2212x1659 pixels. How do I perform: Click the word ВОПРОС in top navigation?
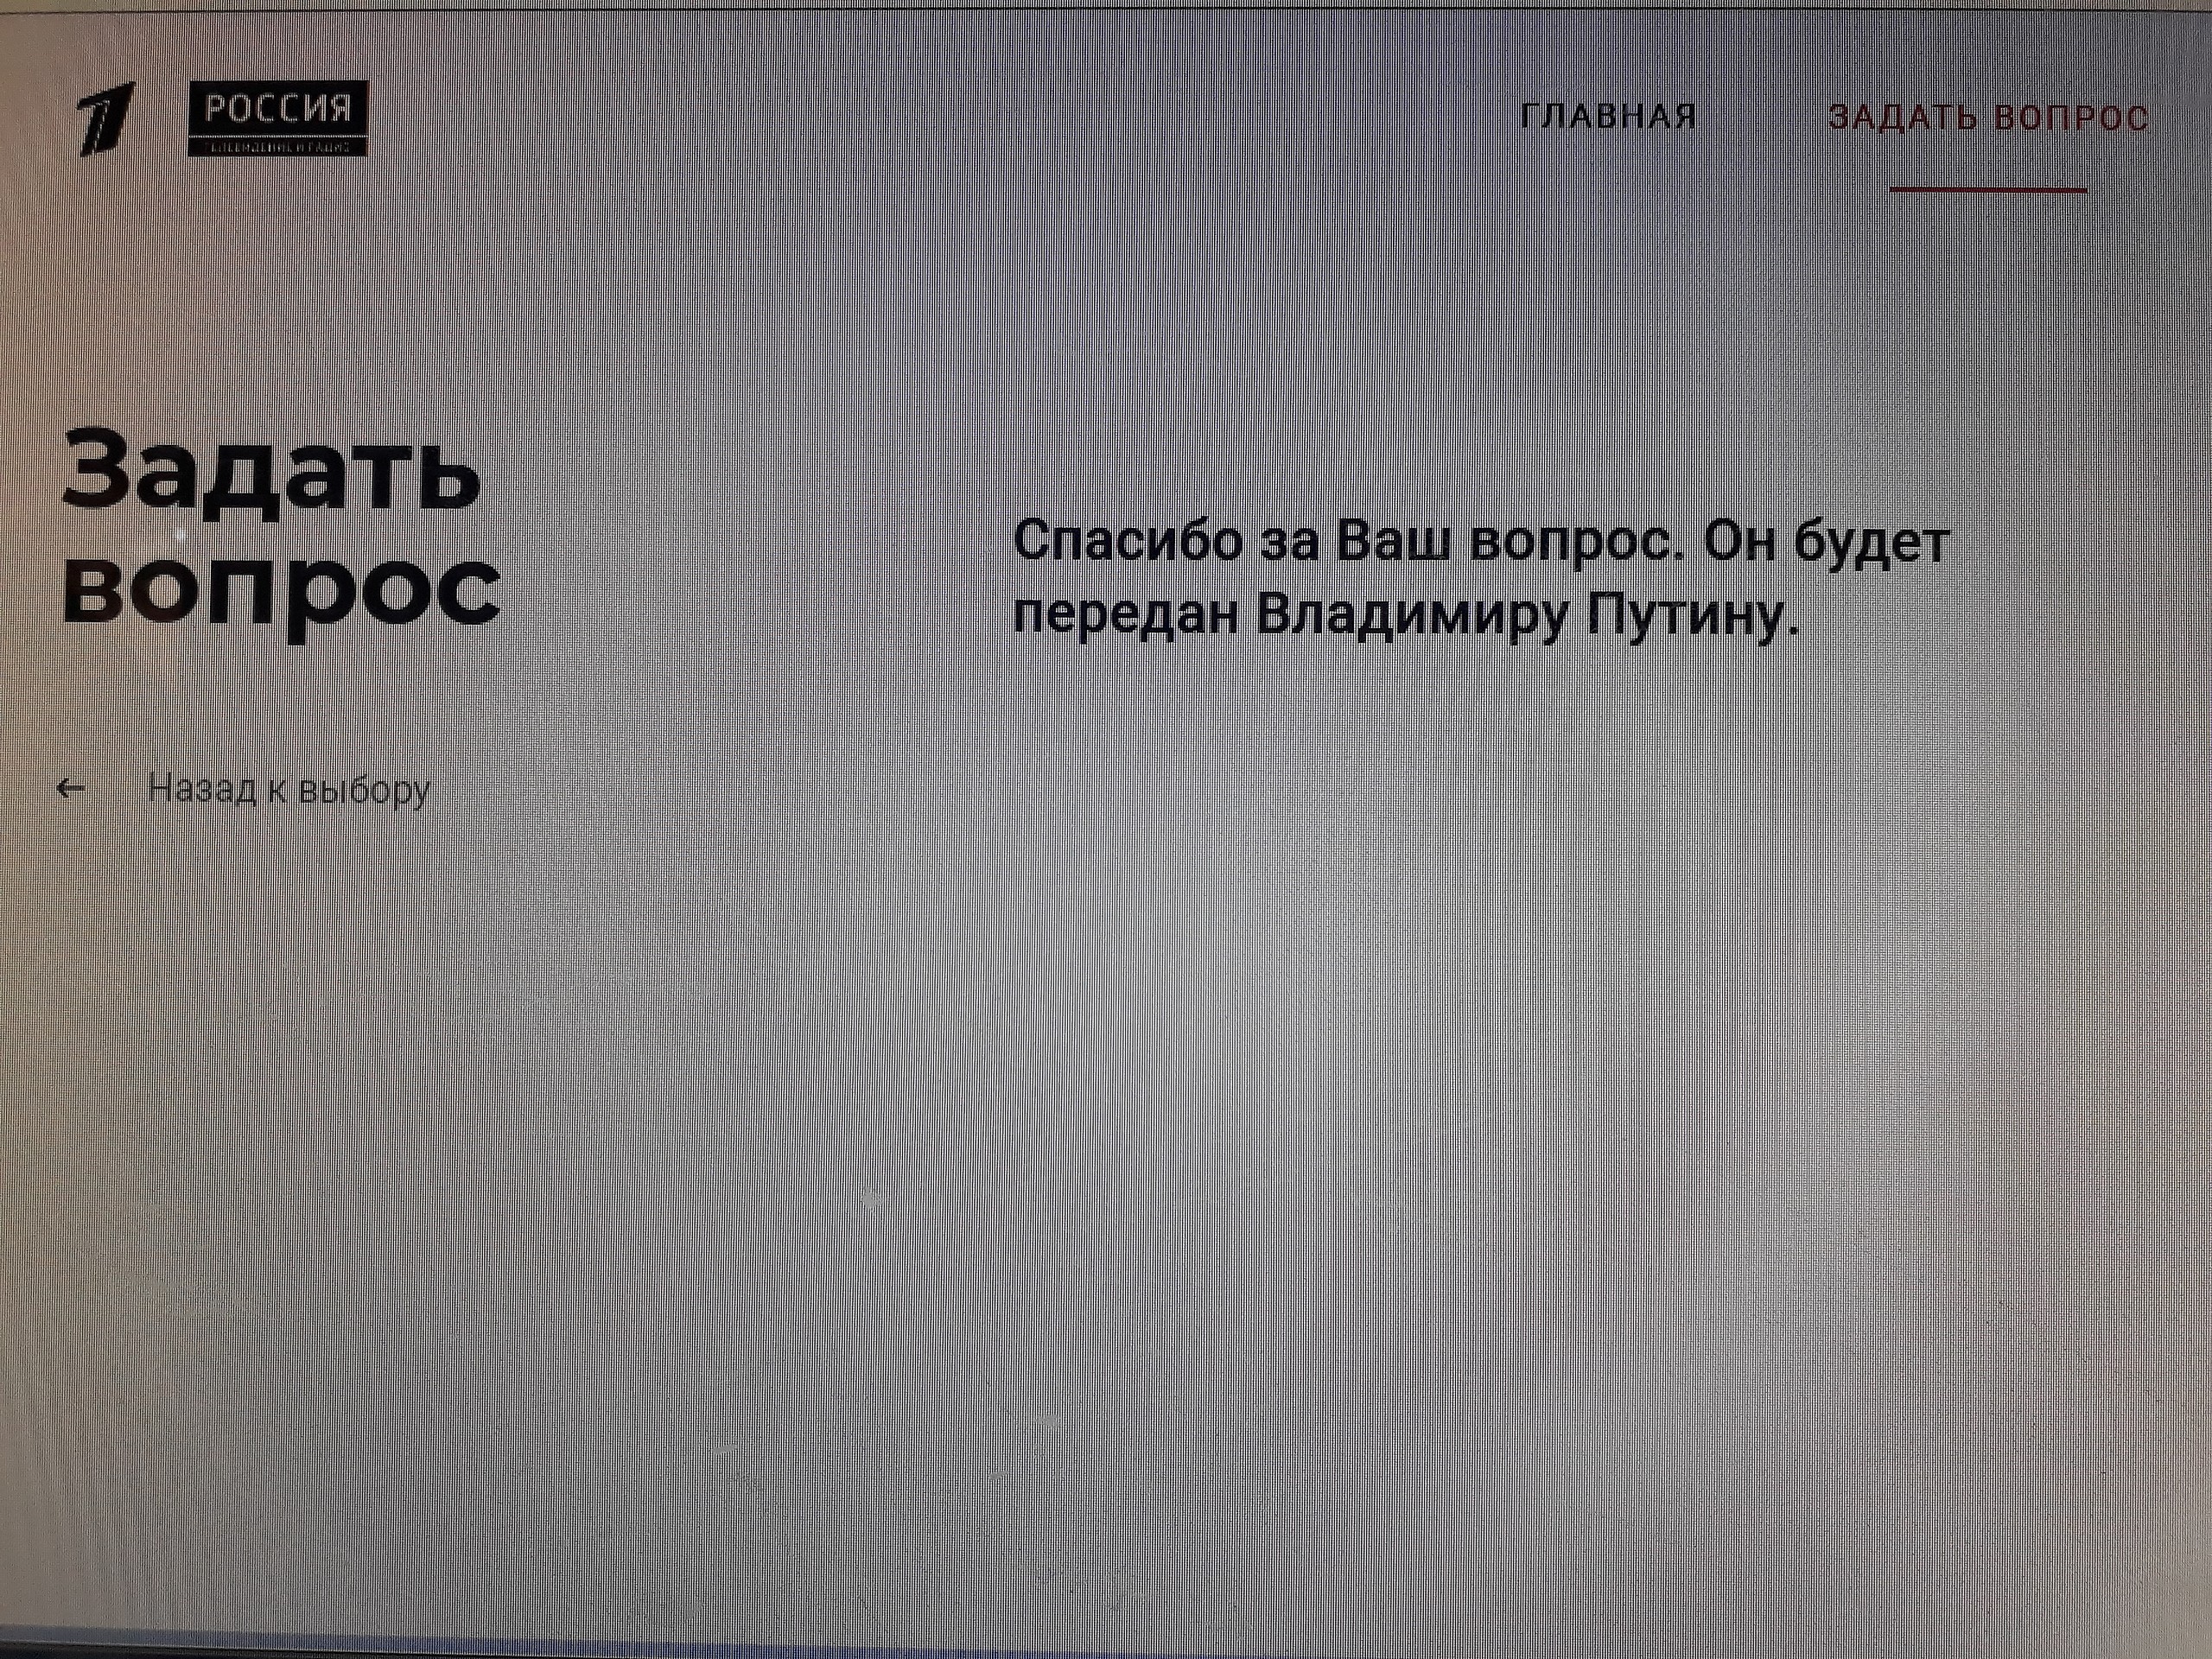[x=2070, y=117]
